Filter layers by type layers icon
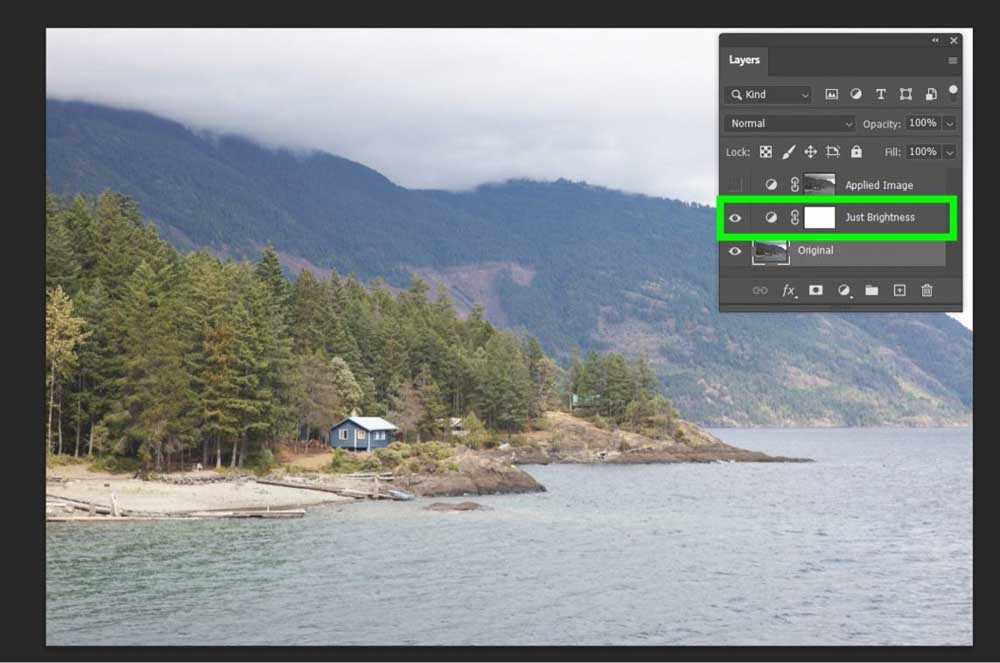1000x663 pixels. (x=881, y=94)
